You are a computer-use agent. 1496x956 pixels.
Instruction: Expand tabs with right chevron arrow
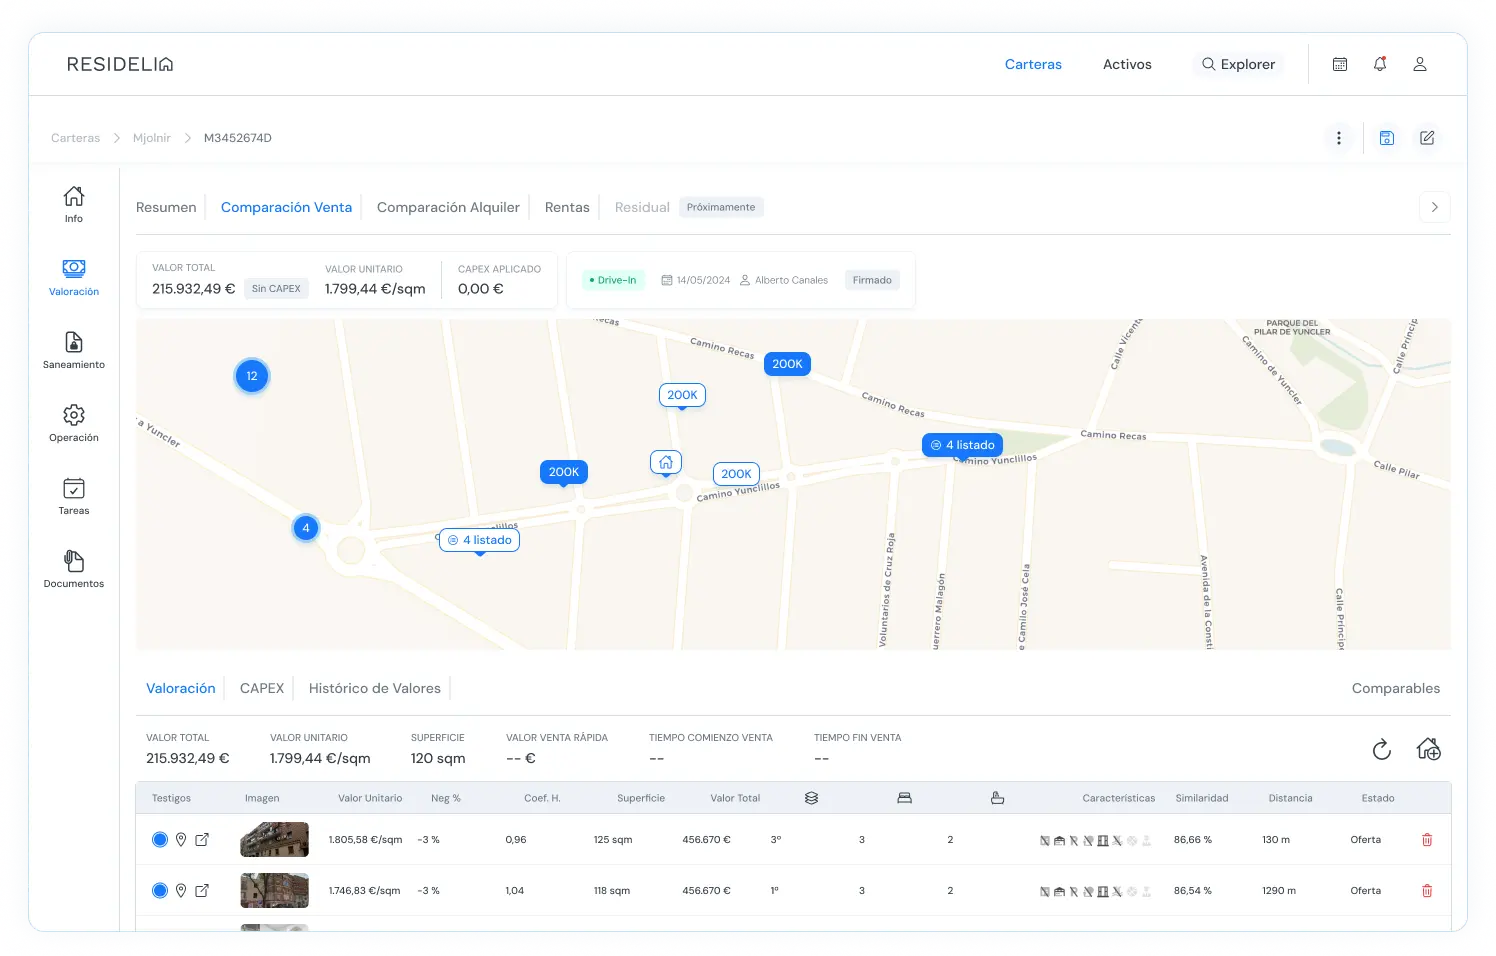(x=1435, y=207)
